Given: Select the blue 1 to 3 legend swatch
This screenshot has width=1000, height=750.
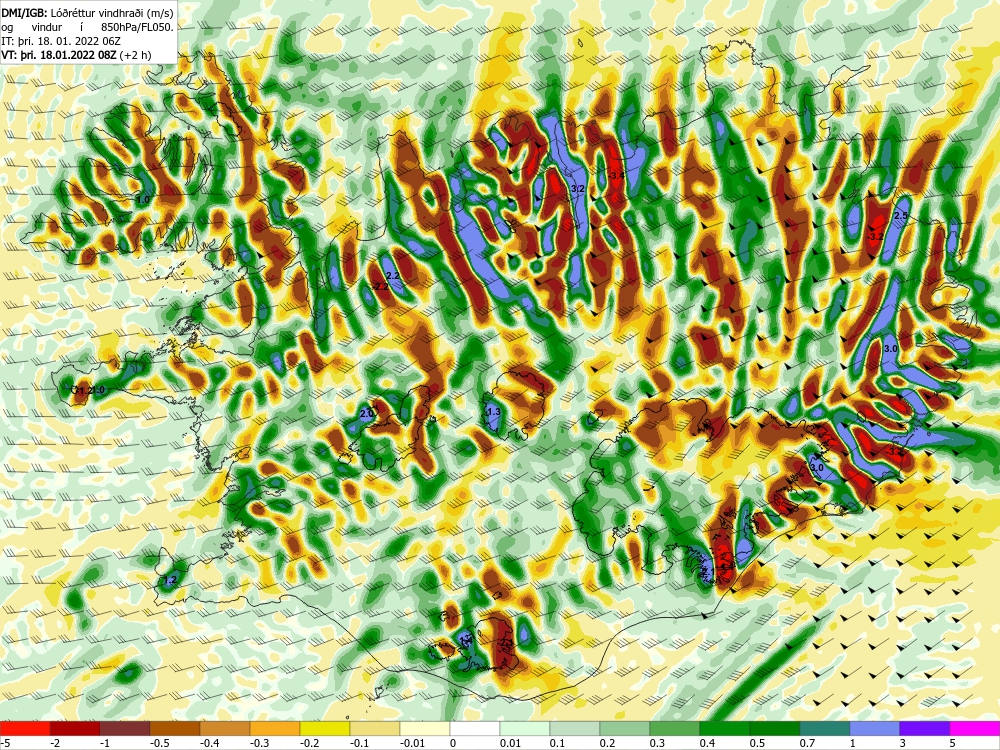Looking at the screenshot, I should coord(875,729).
